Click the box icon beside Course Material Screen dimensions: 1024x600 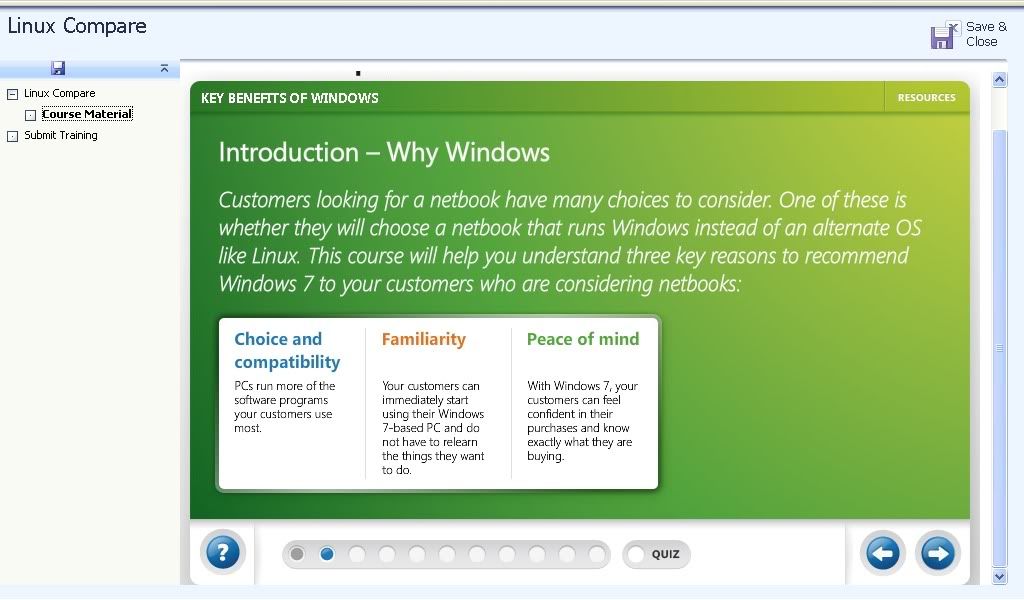(30, 115)
